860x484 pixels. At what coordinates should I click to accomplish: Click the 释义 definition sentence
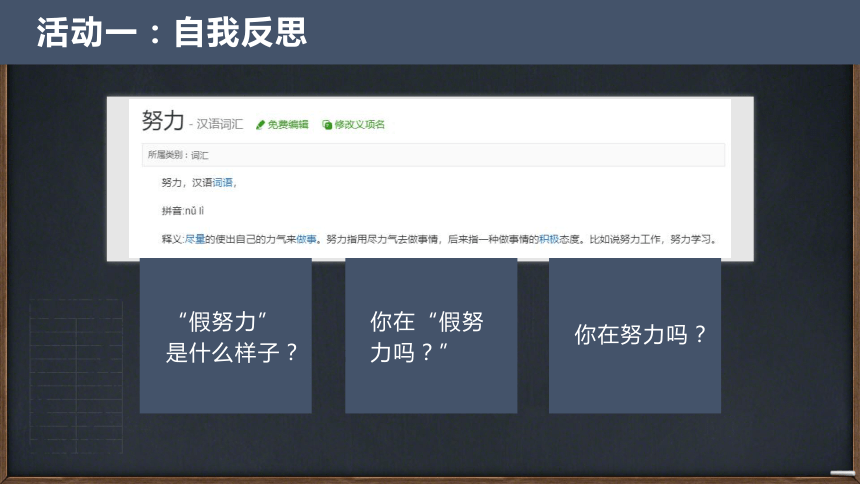point(439,239)
